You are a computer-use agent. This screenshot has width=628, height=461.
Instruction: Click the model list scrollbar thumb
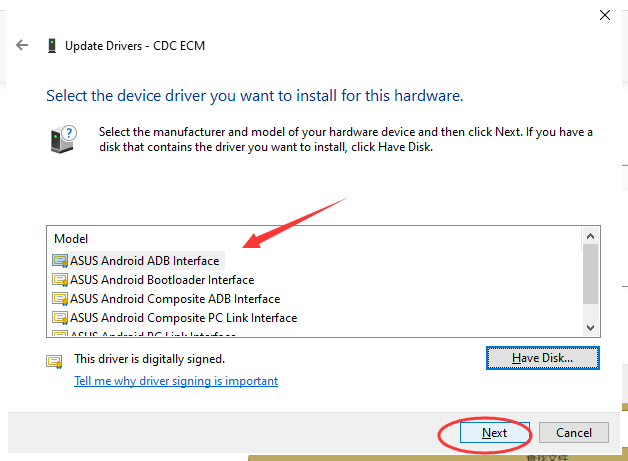click(590, 272)
